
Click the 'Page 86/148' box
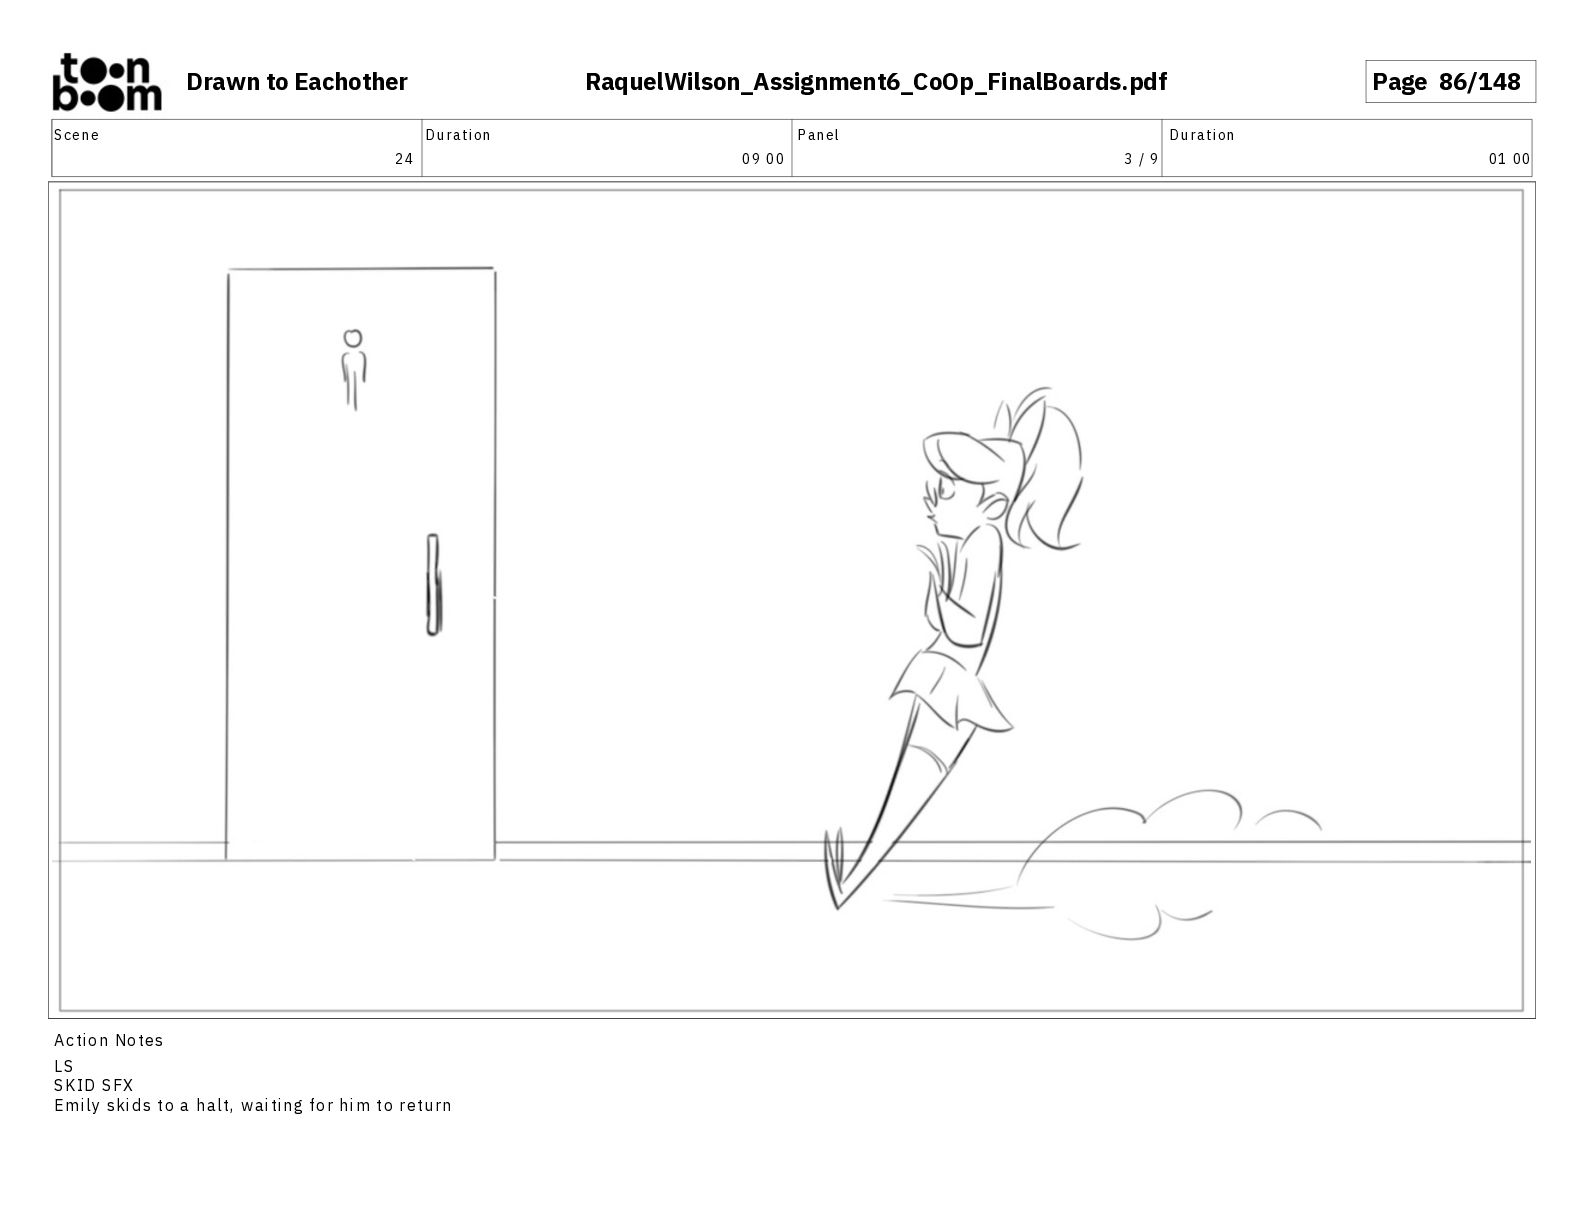(x=1450, y=82)
